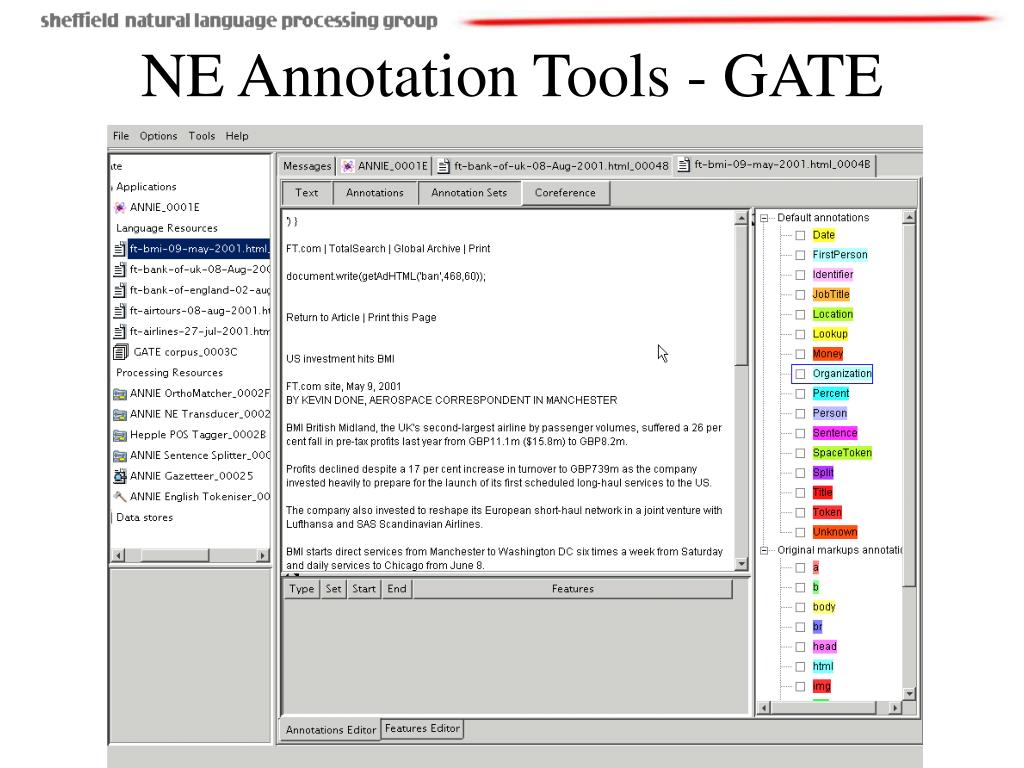Tick the JobTitle annotation checkbox

800,295
